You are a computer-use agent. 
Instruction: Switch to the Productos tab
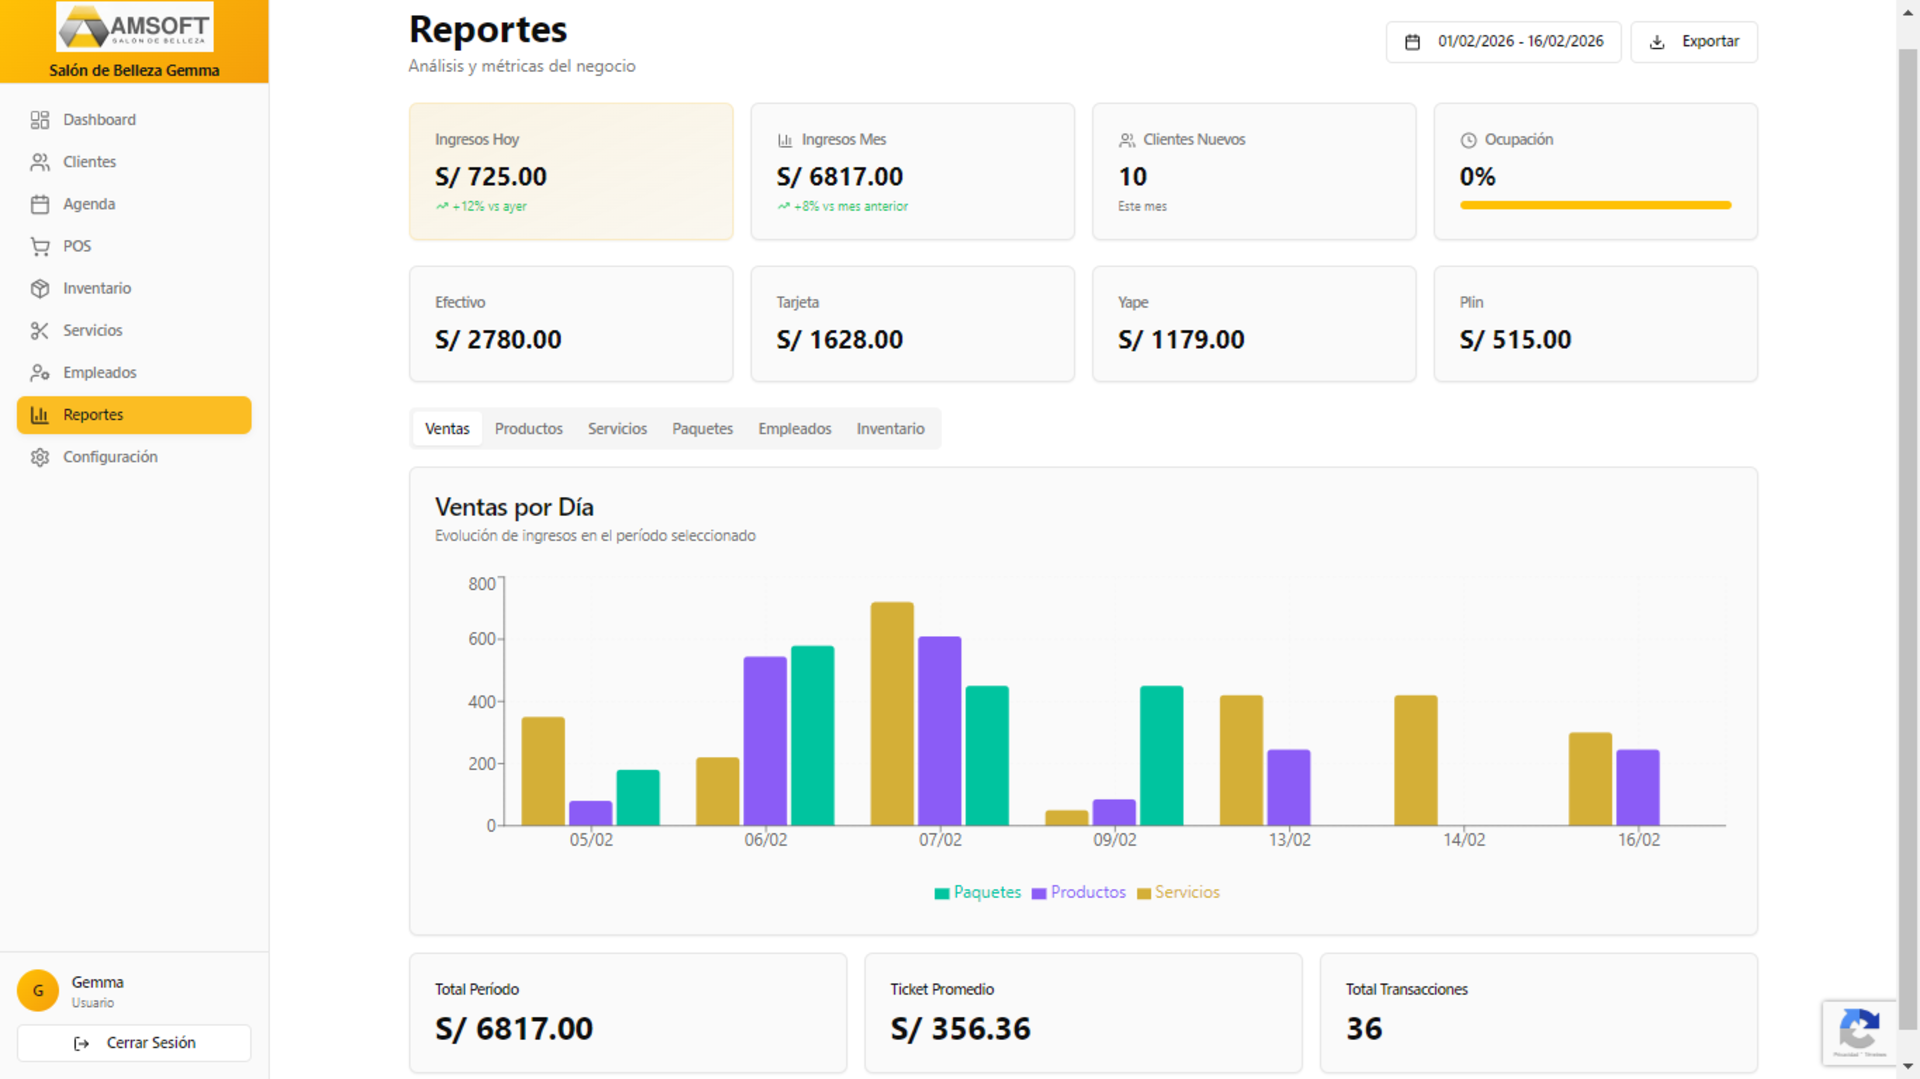pyautogui.click(x=528, y=428)
